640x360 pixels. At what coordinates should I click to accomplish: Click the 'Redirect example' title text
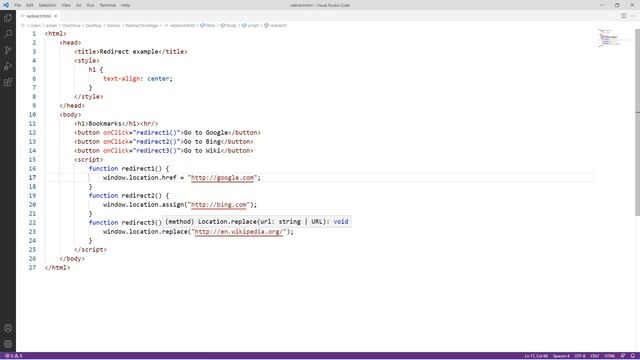tap(129, 51)
